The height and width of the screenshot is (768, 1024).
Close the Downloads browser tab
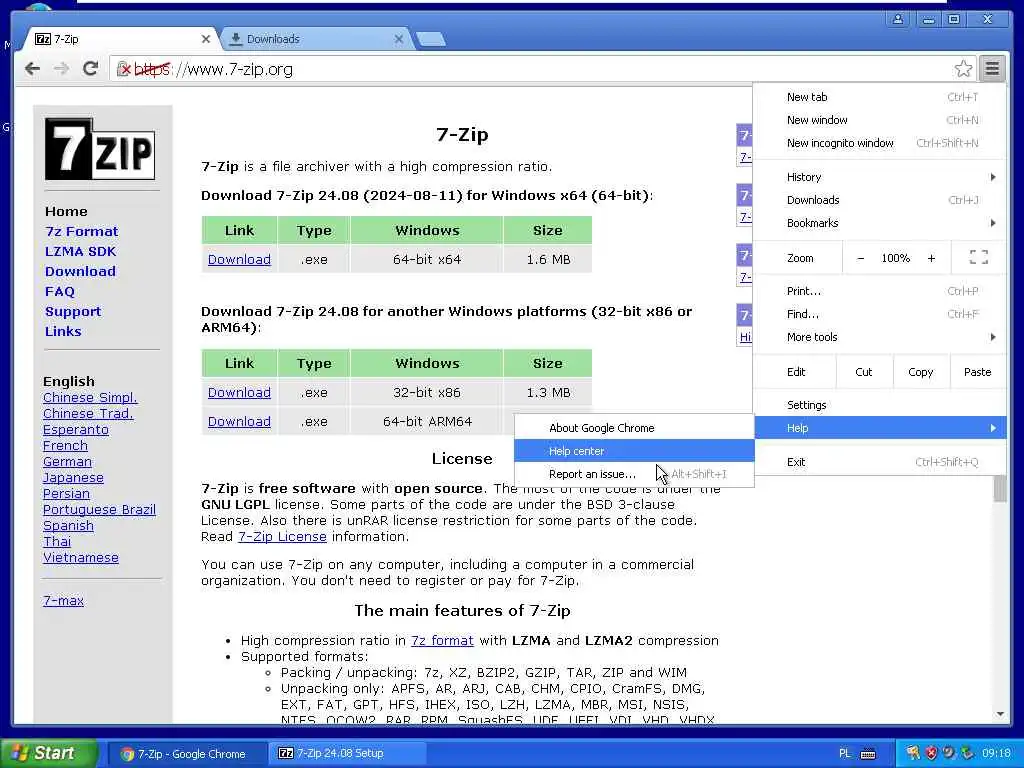click(399, 39)
